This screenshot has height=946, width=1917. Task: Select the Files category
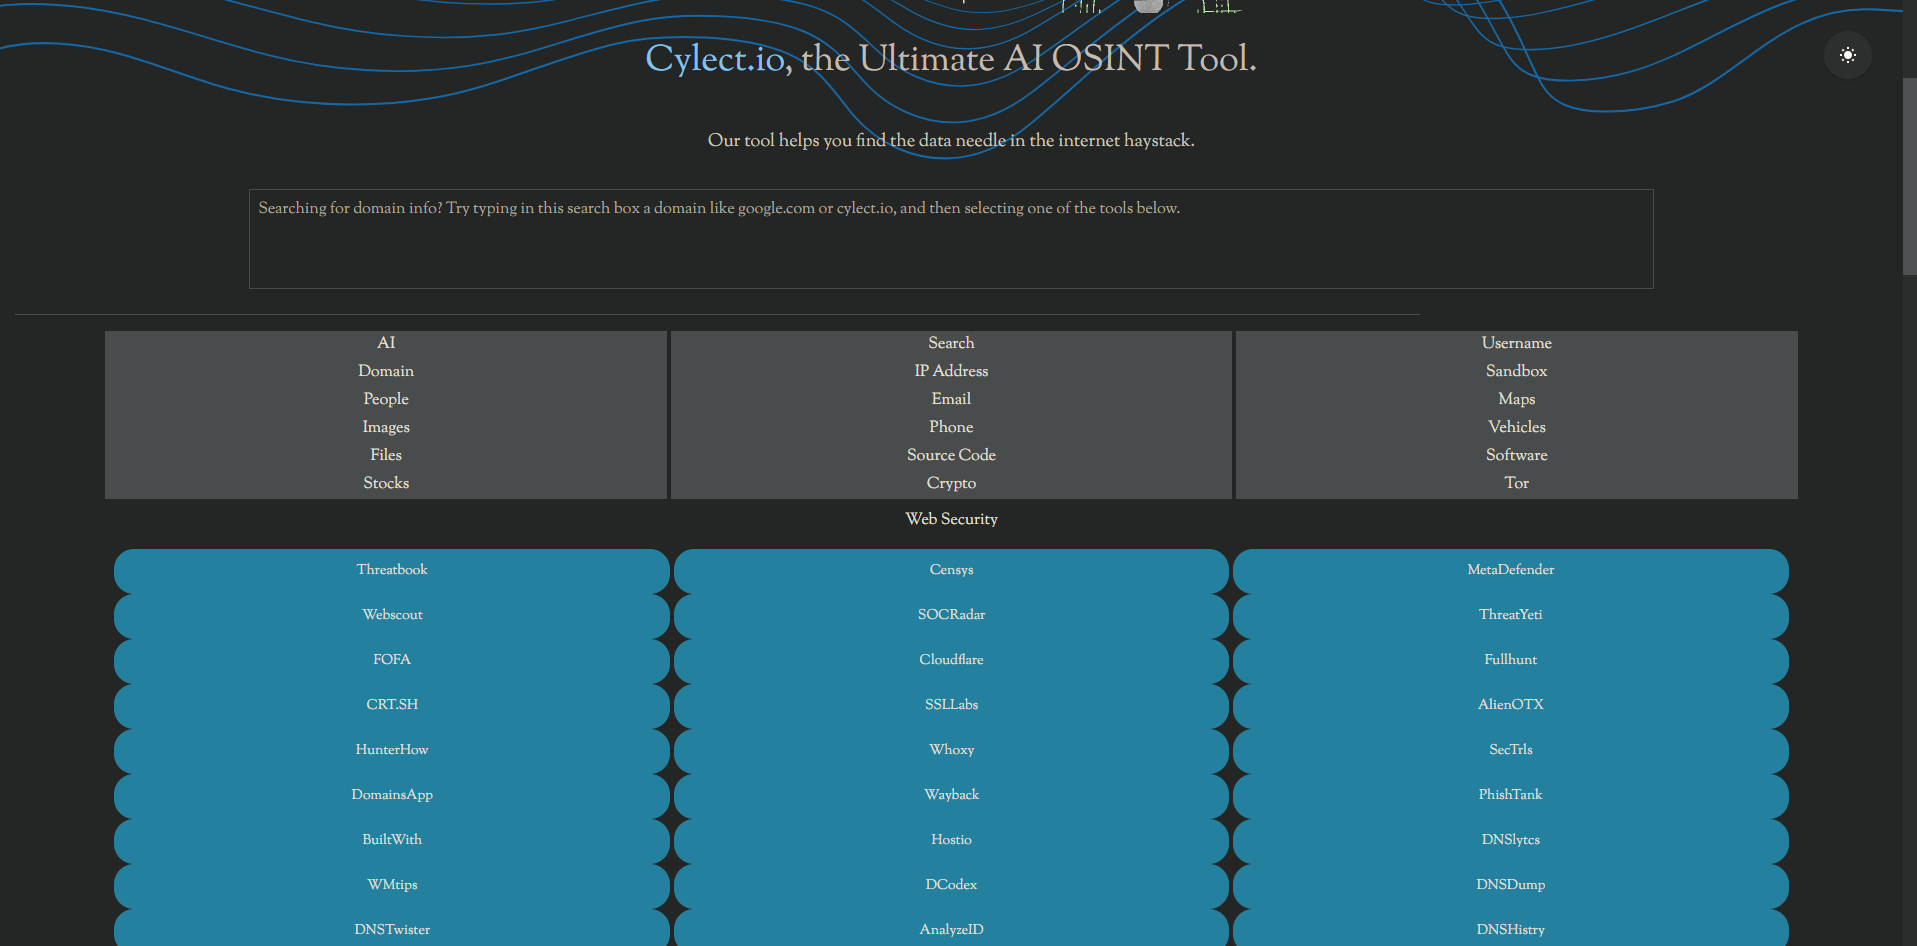(386, 455)
